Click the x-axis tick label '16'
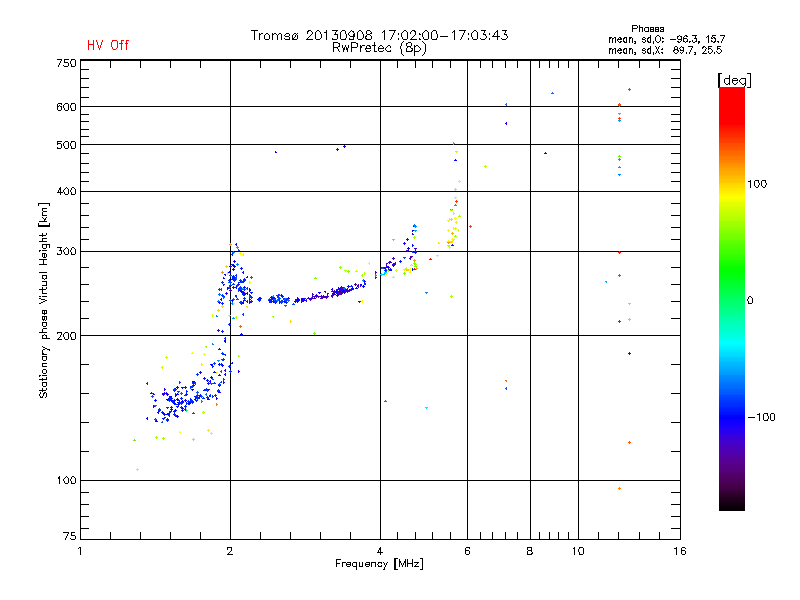The width and height of the screenshot is (800, 600). coord(680,551)
